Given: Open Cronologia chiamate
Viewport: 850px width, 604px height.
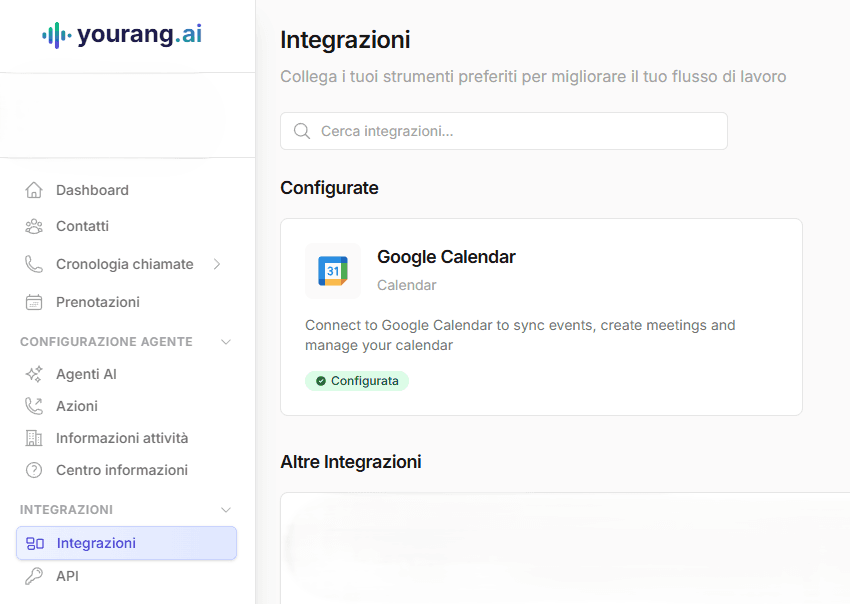Looking at the screenshot, I should point(126,264).
